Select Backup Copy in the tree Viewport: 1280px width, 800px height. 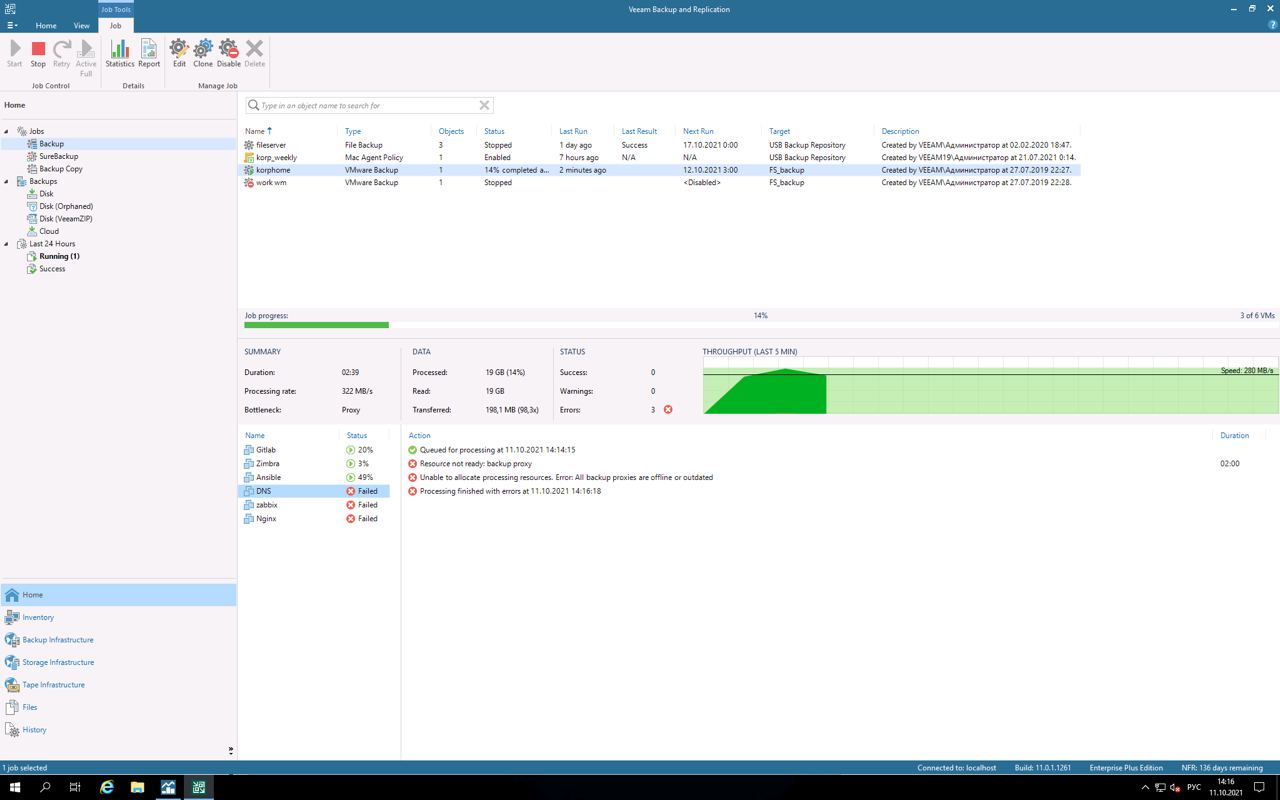click(60, 169)
